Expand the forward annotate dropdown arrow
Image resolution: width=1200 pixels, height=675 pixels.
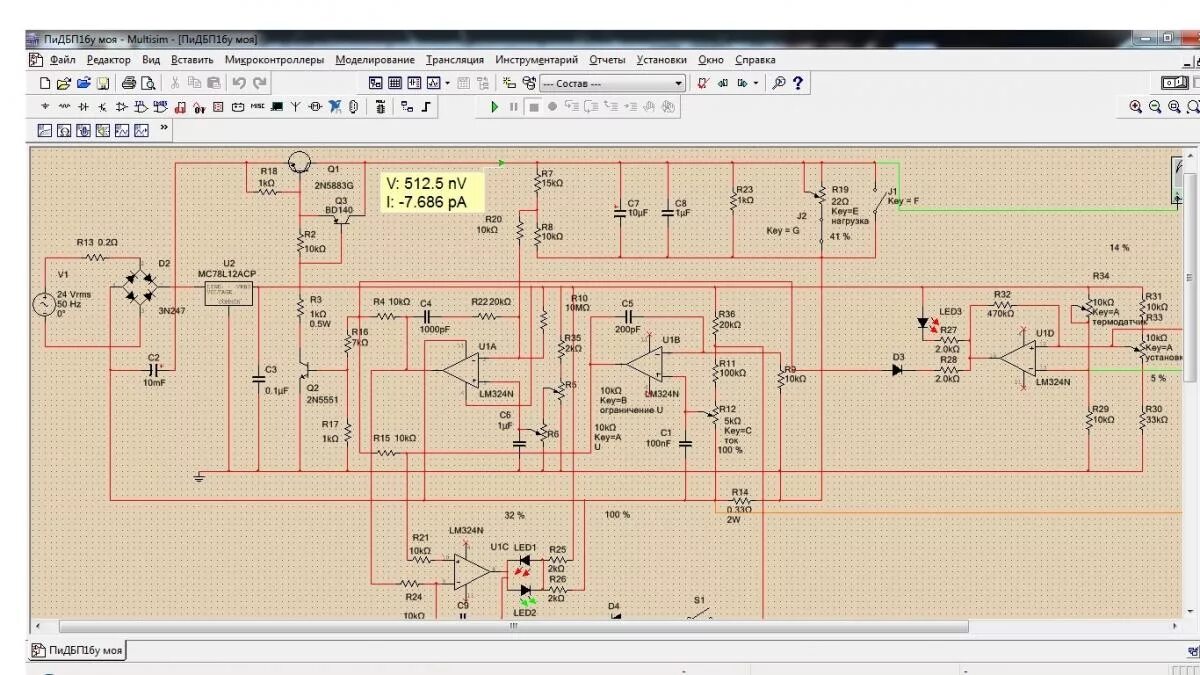point(756,83)
